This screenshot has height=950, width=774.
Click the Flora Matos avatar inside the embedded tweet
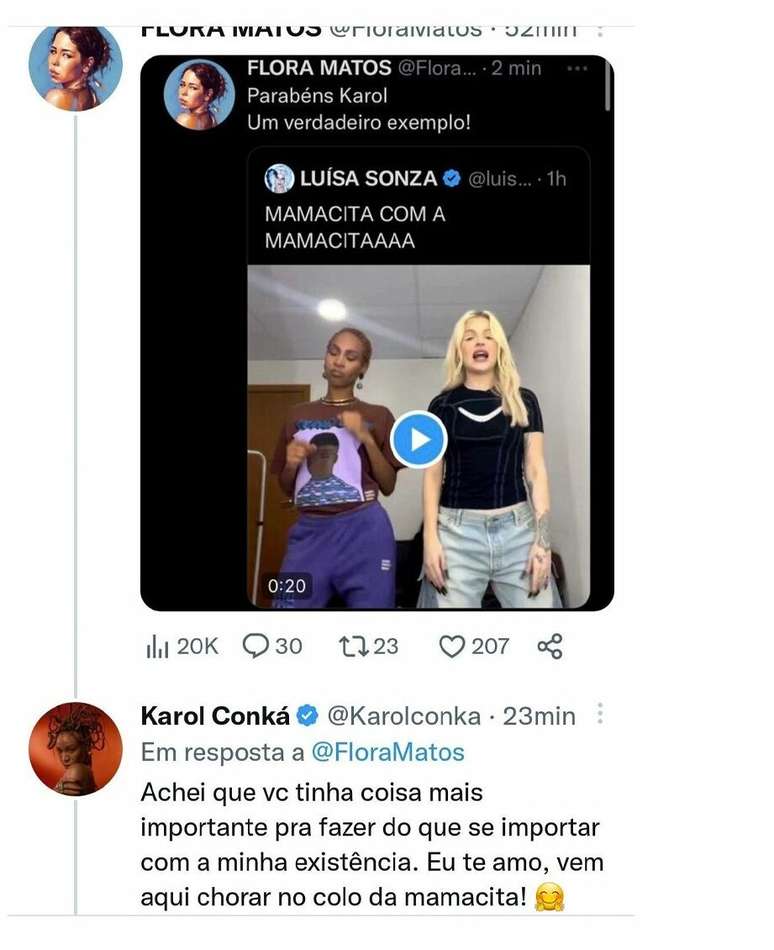coord(198,94)
